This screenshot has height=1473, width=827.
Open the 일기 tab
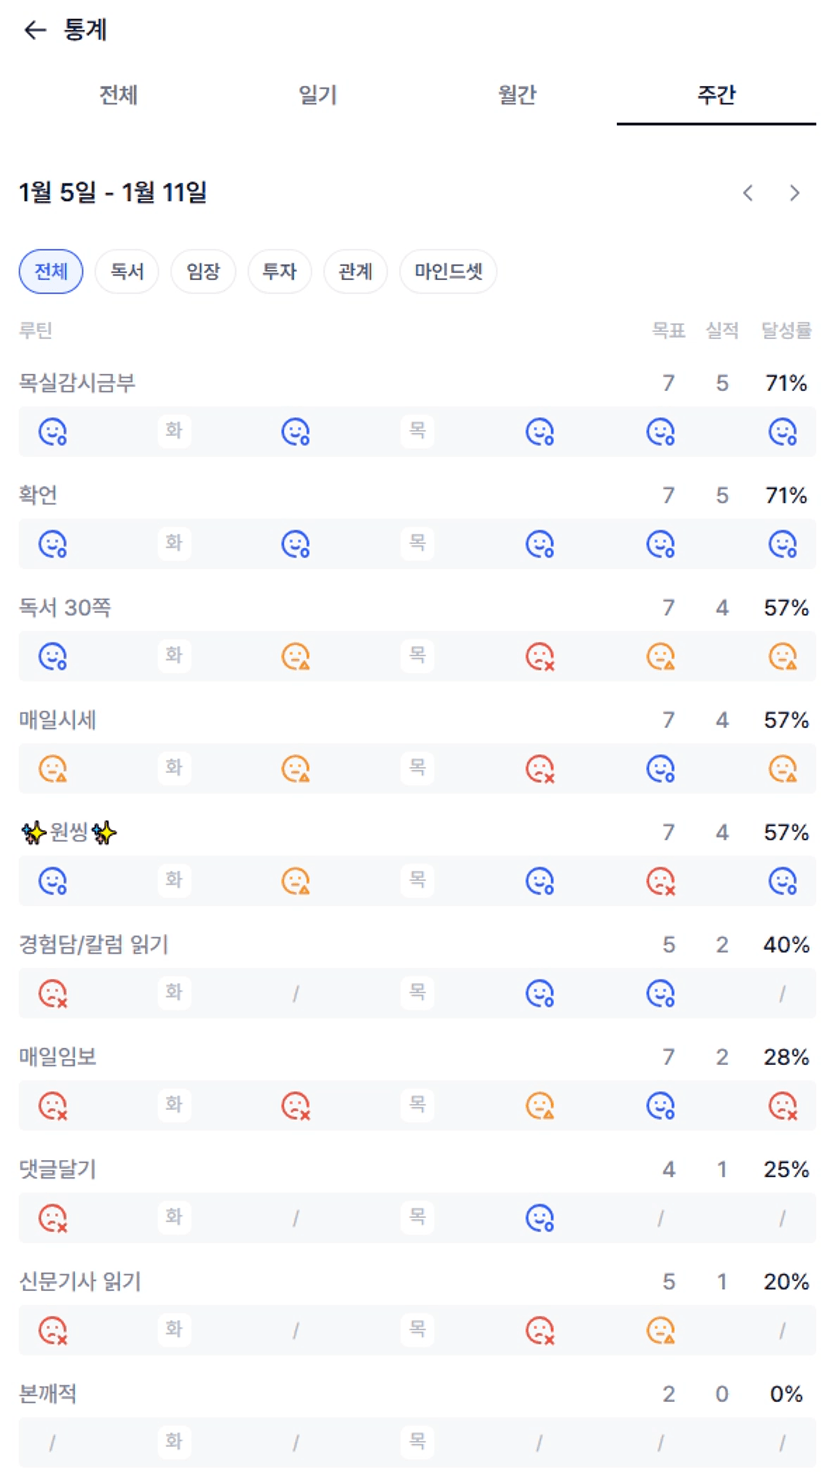click(x=318, y=96)
